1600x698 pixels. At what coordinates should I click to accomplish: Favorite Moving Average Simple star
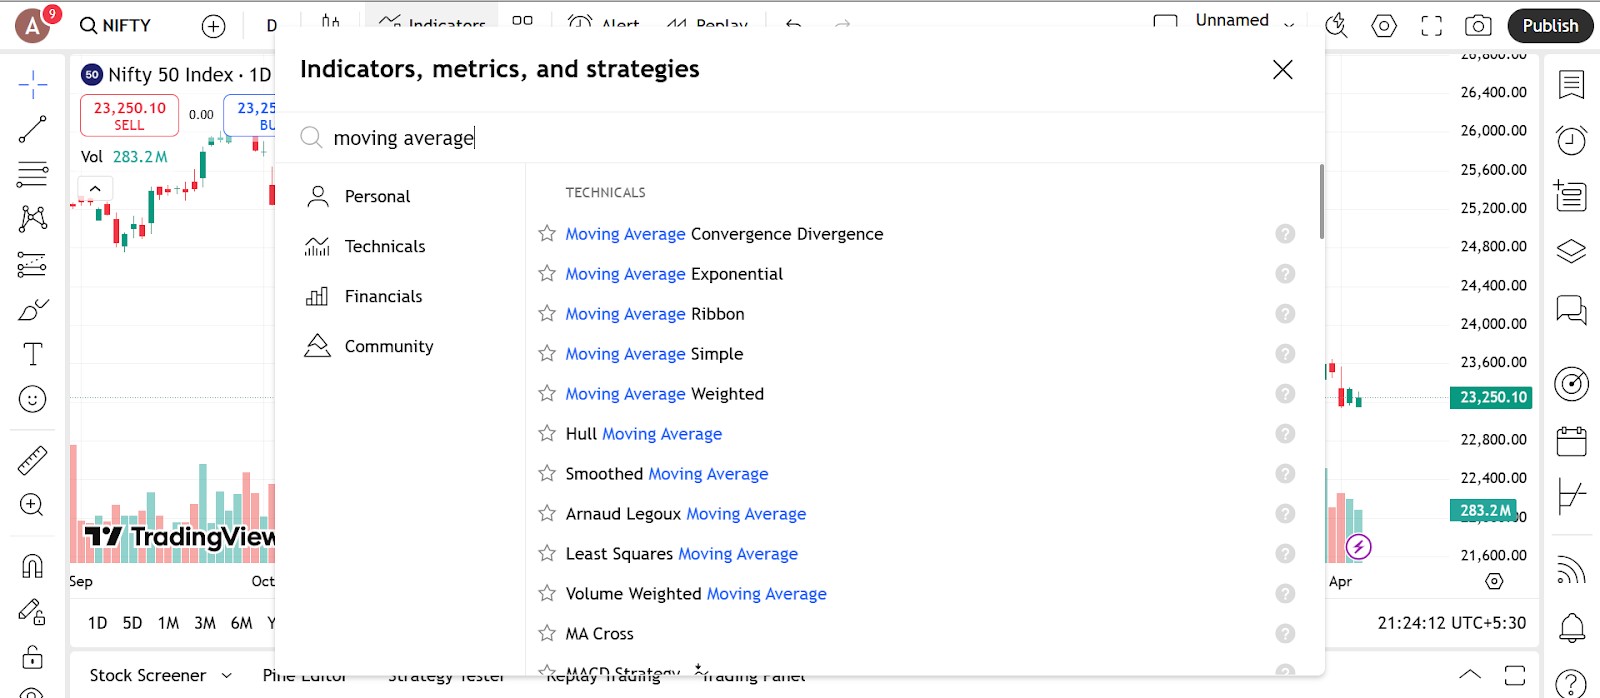(x=547, y=353)
